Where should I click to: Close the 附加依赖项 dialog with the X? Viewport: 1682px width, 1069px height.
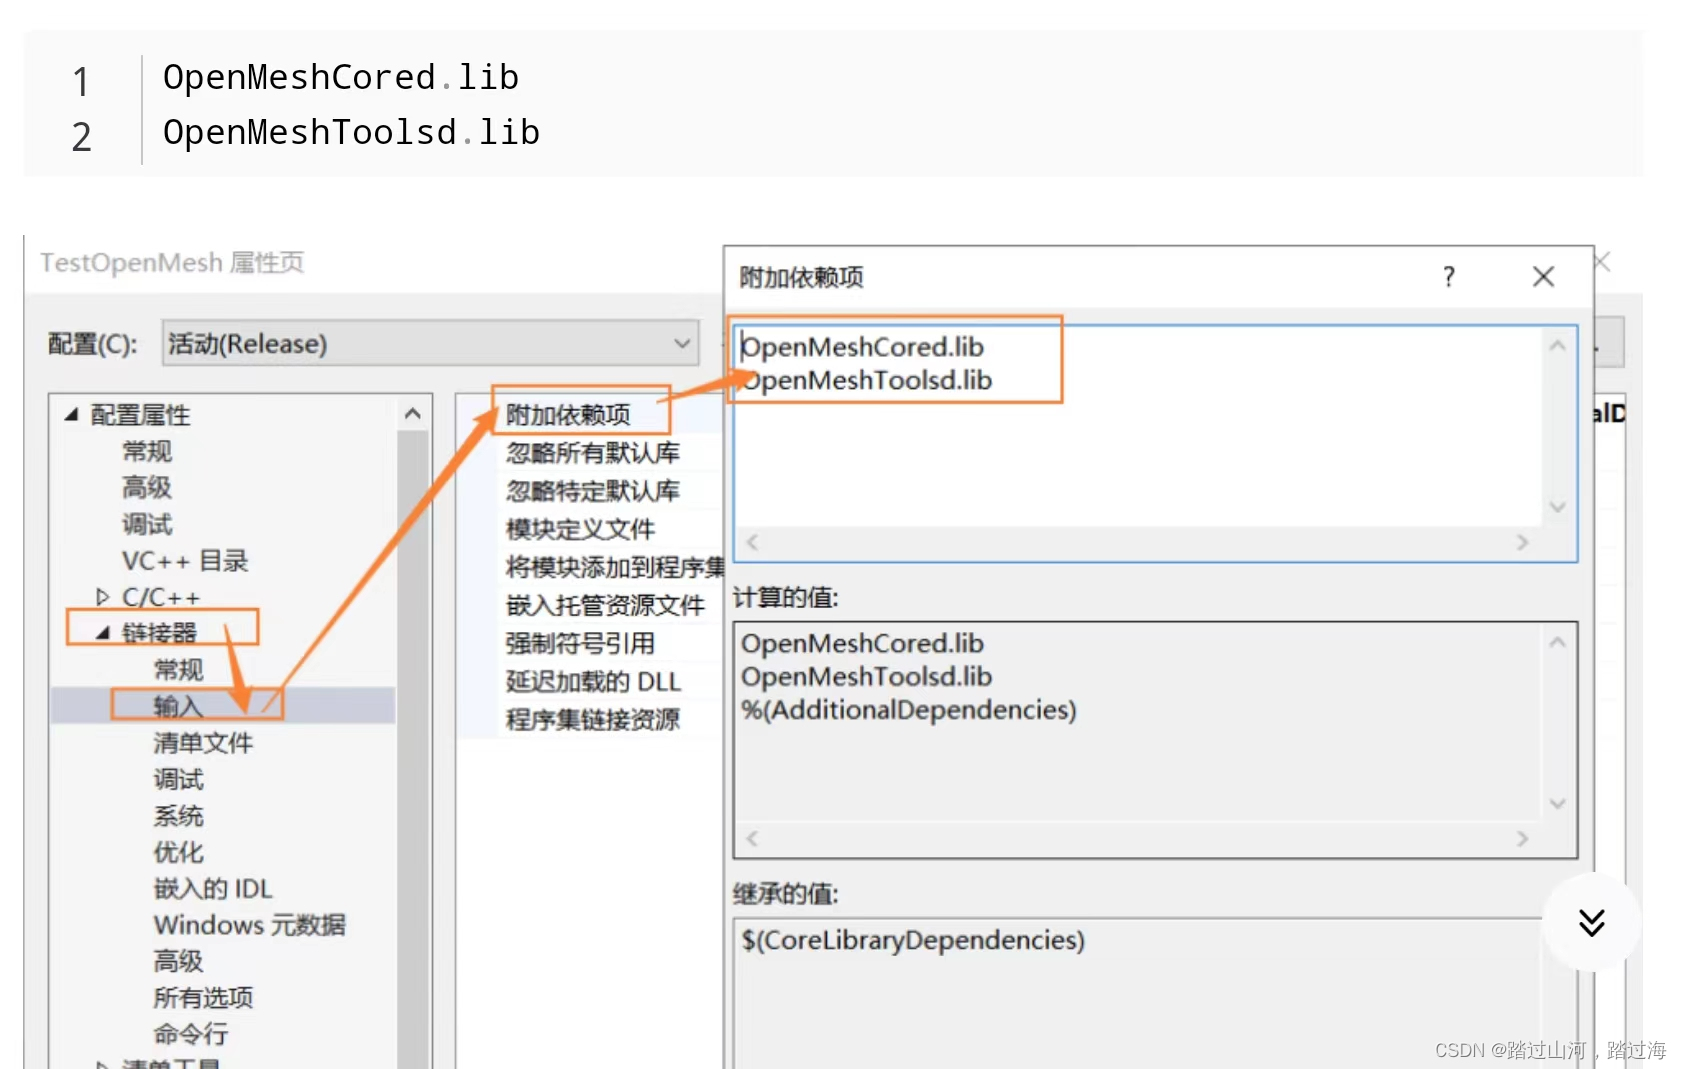click(x=1542, y=276)
